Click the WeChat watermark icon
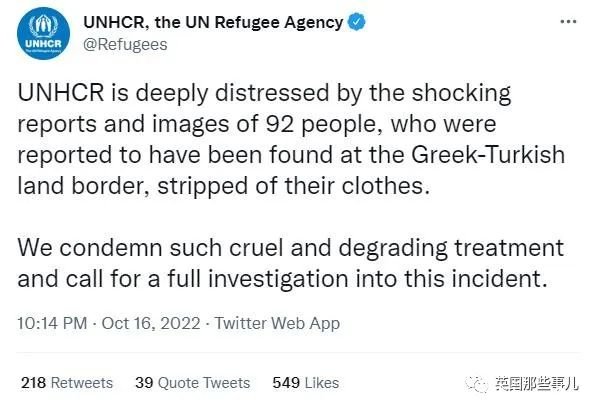The height and width of the screenshot is (409, 597). [477, 383]
